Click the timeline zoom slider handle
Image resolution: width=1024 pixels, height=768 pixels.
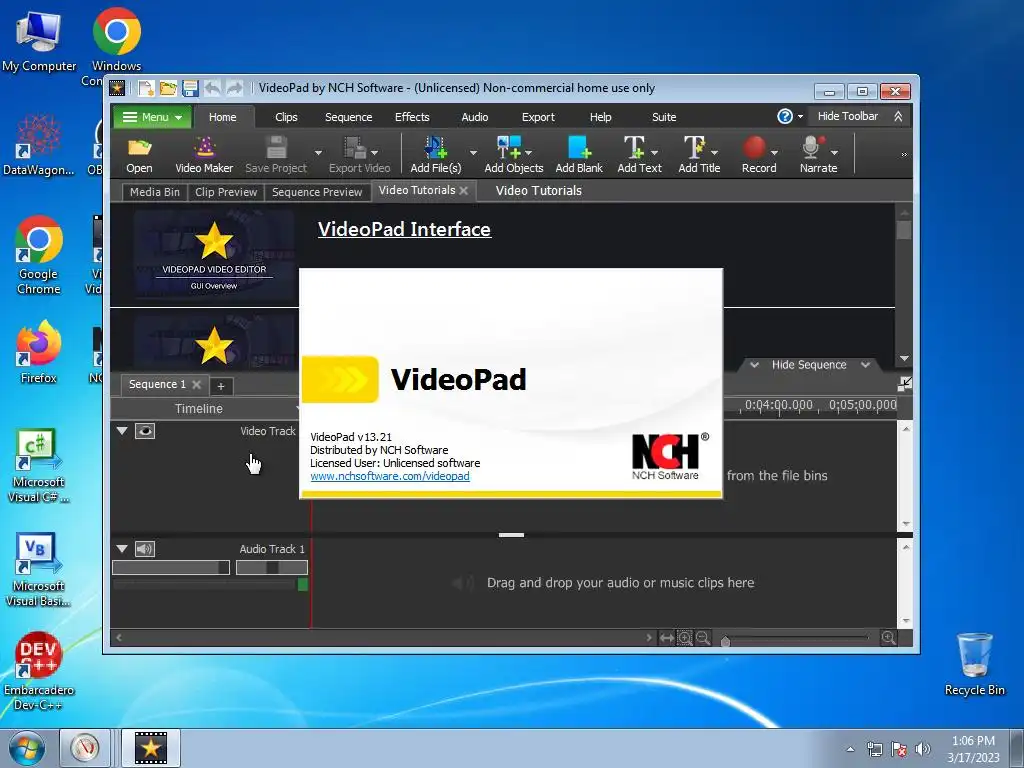(x=725, y=641)
